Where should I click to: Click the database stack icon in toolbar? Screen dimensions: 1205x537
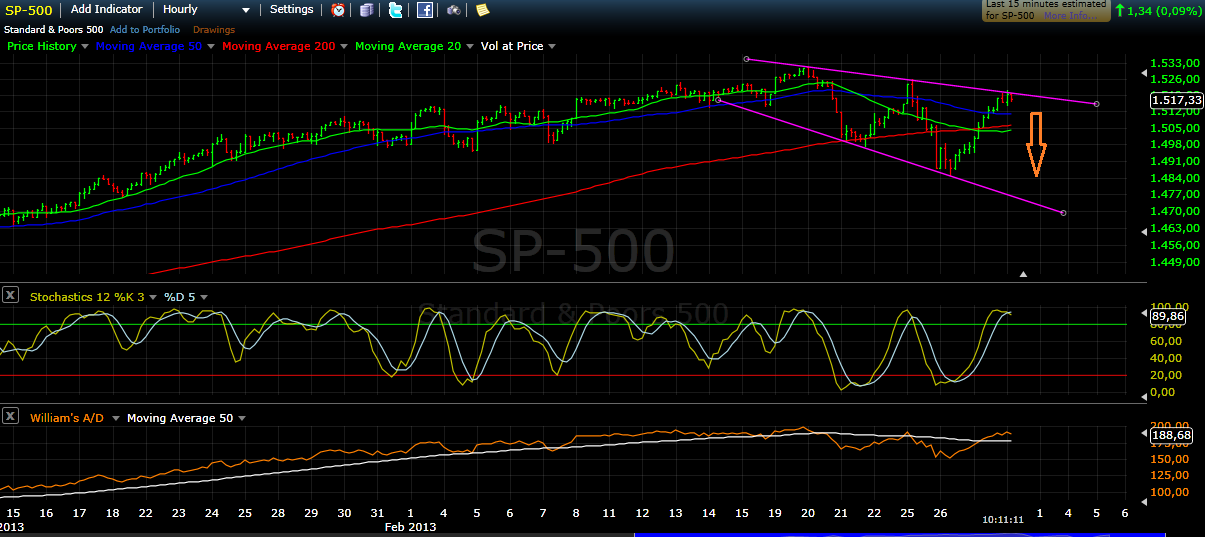[367, 10]
